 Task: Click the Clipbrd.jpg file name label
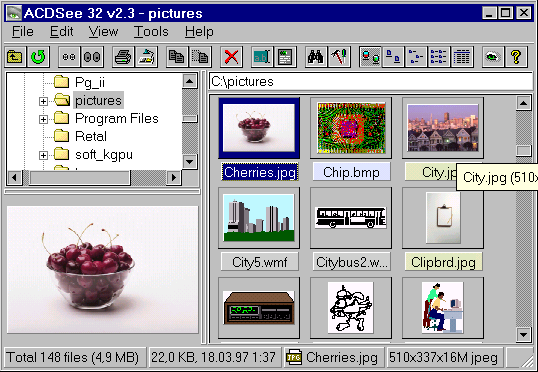[443, 262]
